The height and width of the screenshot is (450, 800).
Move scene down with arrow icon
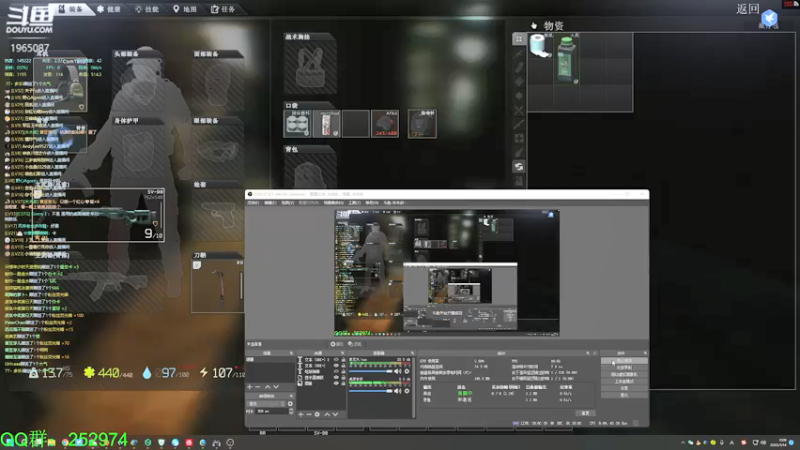click(x=276, y=387)
